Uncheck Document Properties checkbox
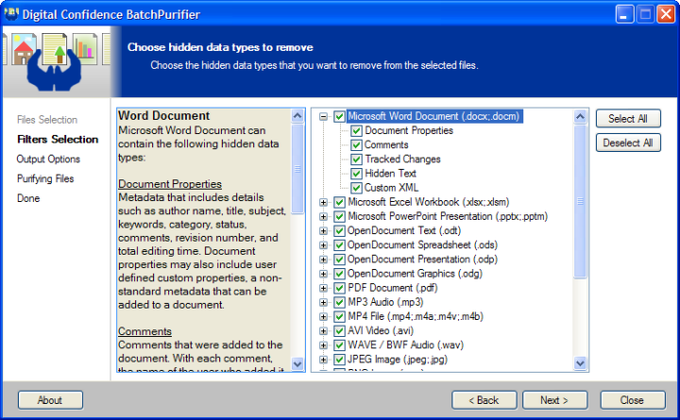680x420 pixels. click(x=356, y=131)
